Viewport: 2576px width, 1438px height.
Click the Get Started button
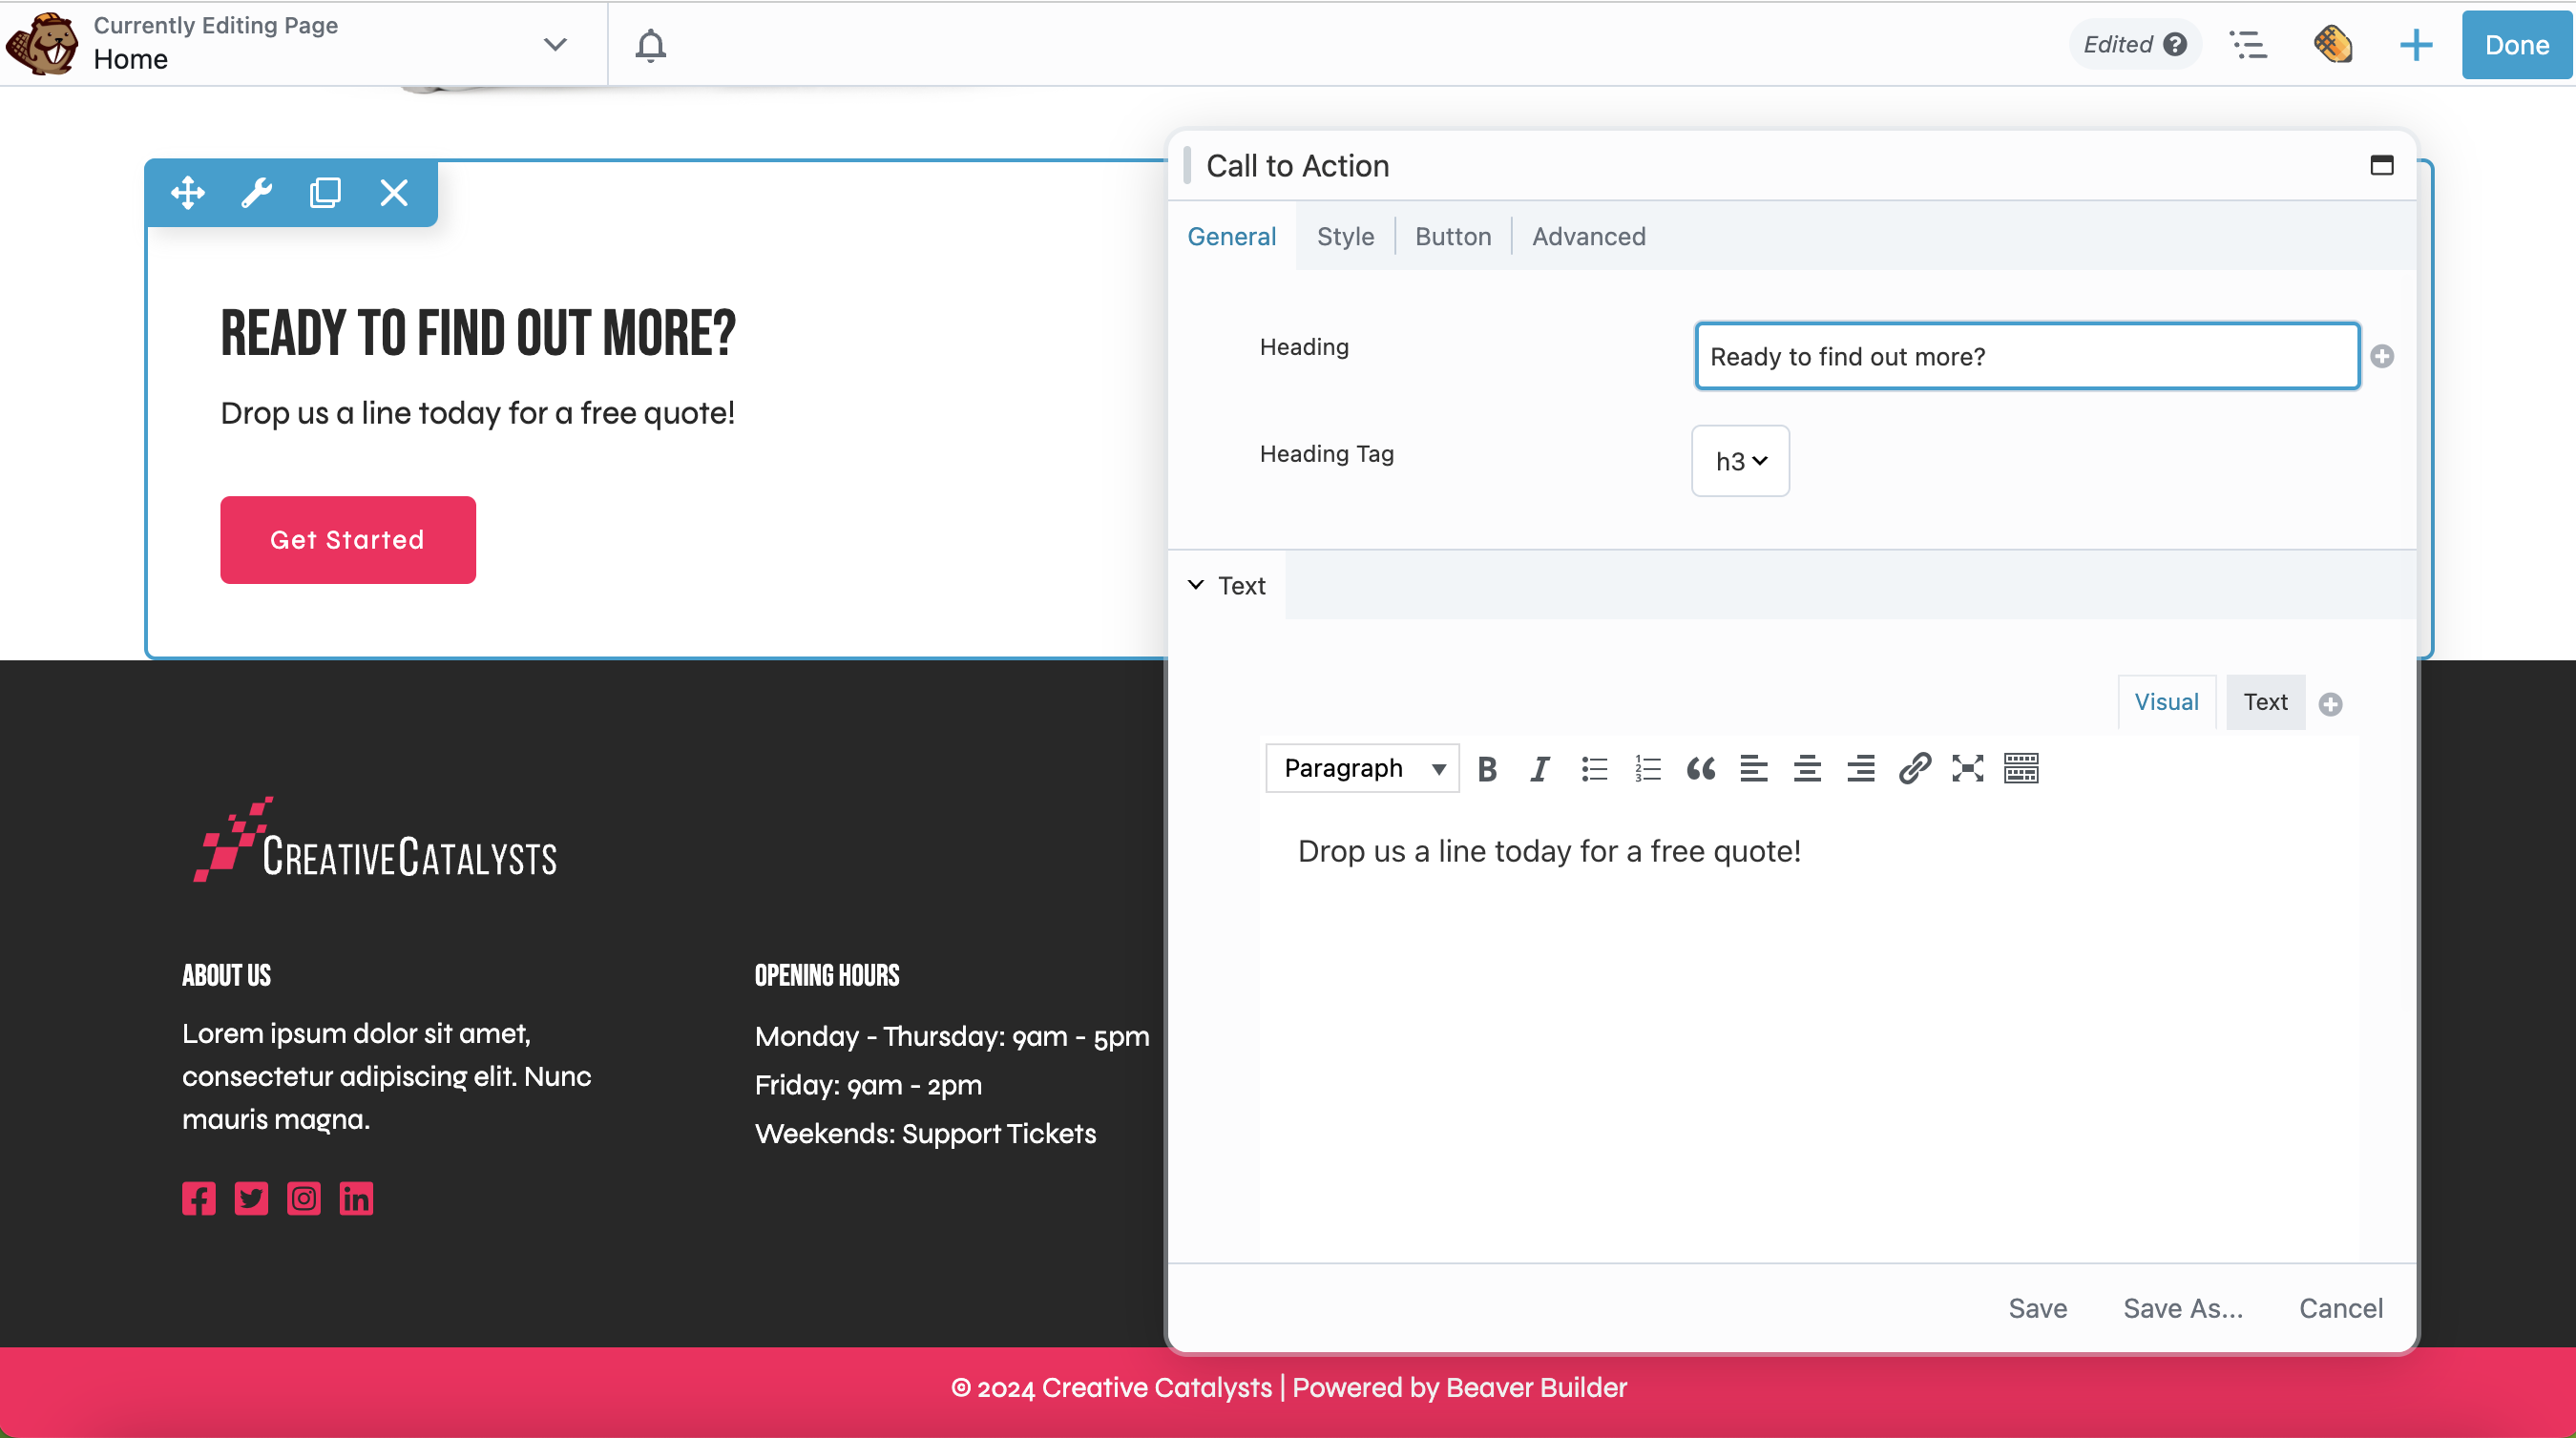pos(347,539)
